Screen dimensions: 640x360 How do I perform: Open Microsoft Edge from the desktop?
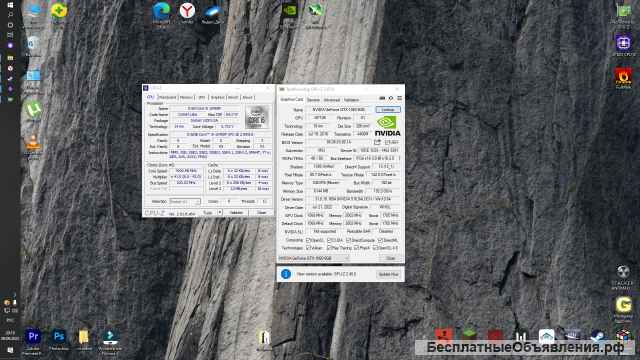pos(162,11)
